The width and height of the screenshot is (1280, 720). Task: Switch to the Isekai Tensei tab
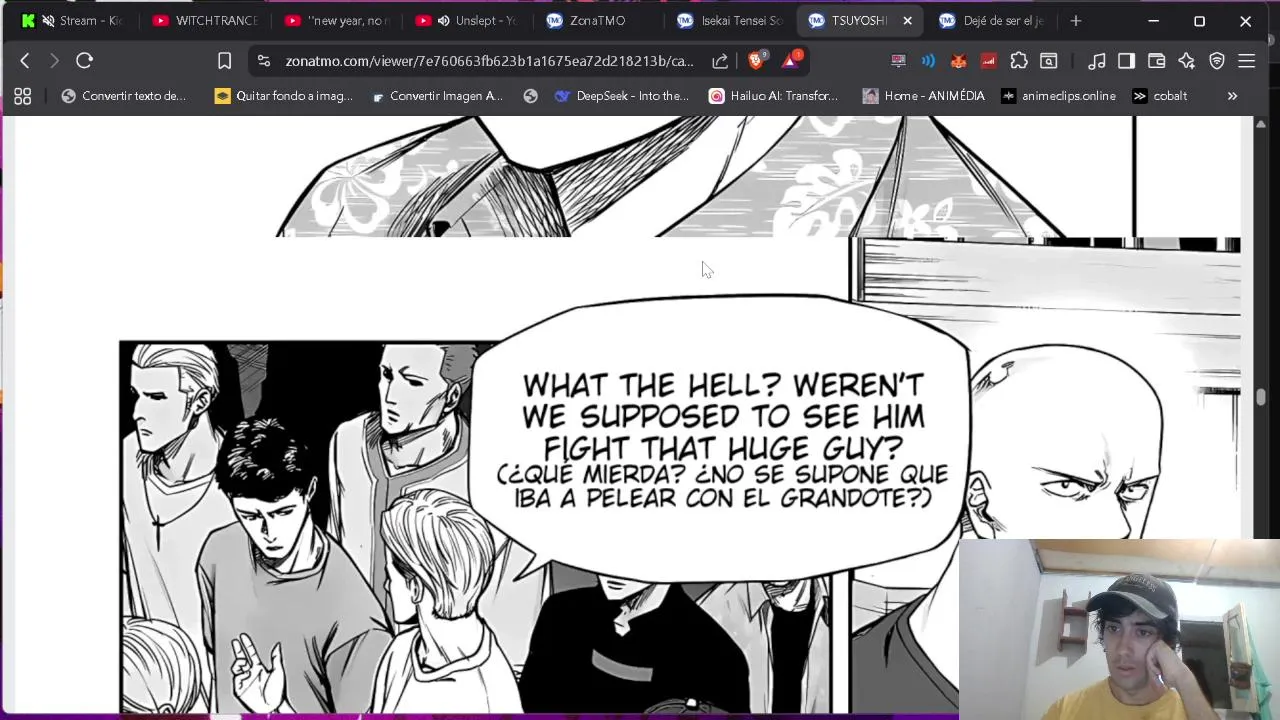[729, 21]
